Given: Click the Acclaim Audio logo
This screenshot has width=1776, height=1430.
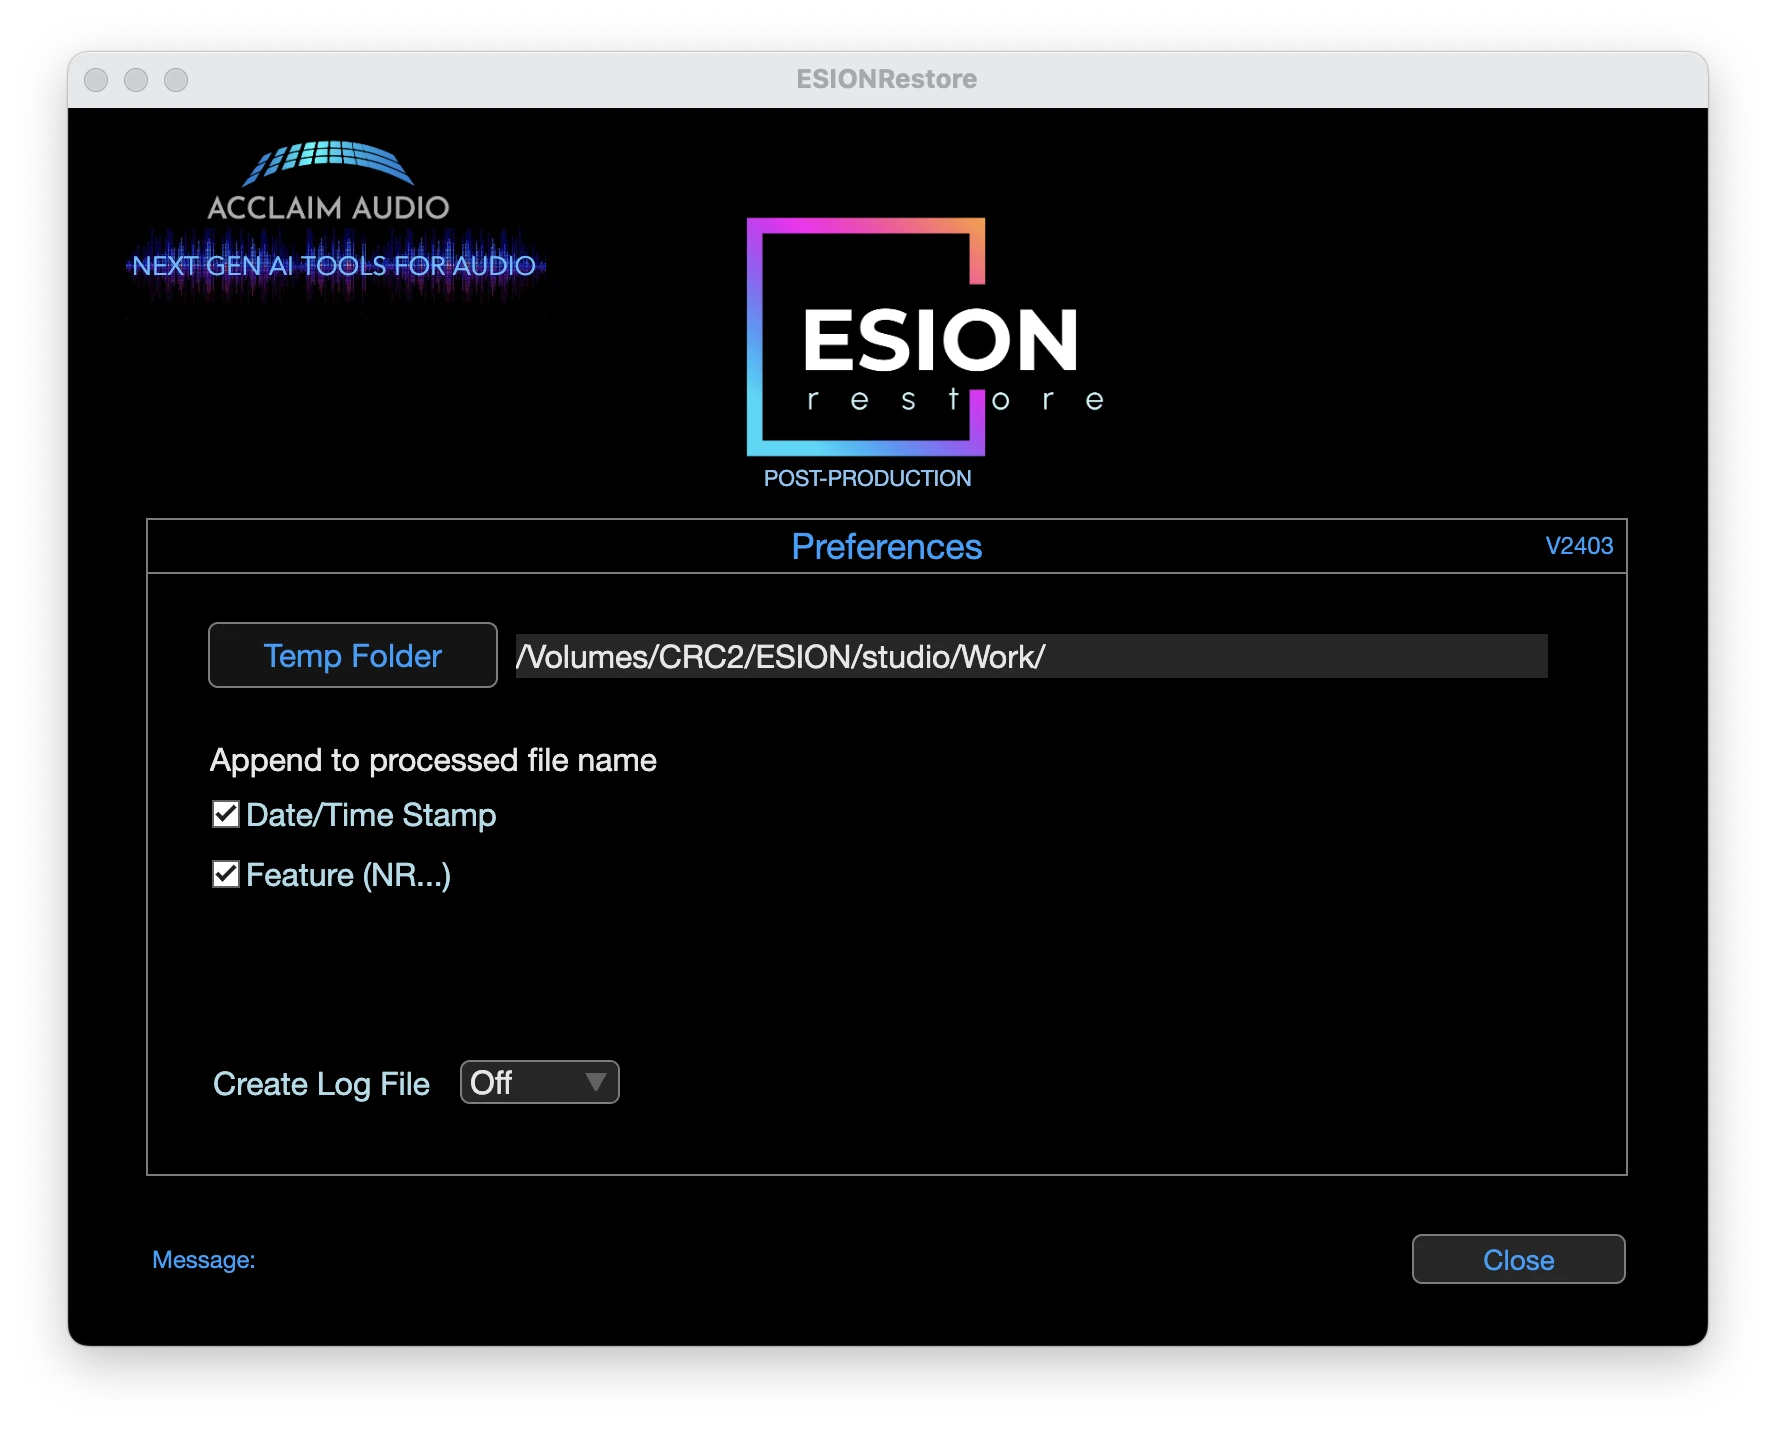Looking at the screenshot, I should tap(328, 182).
